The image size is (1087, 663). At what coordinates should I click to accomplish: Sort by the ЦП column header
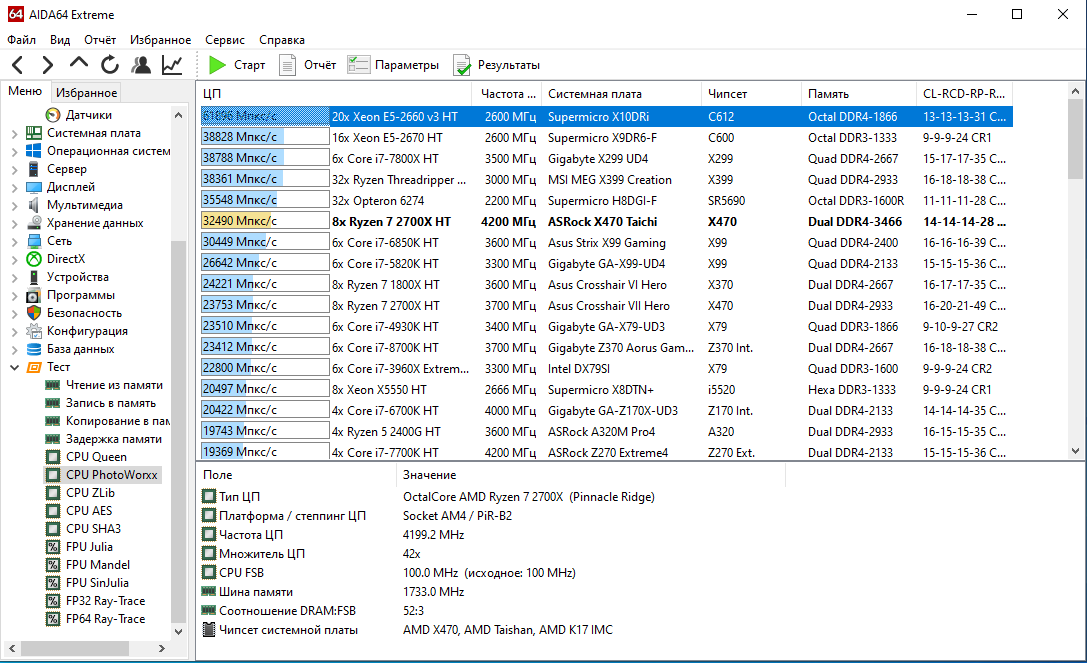334,94
